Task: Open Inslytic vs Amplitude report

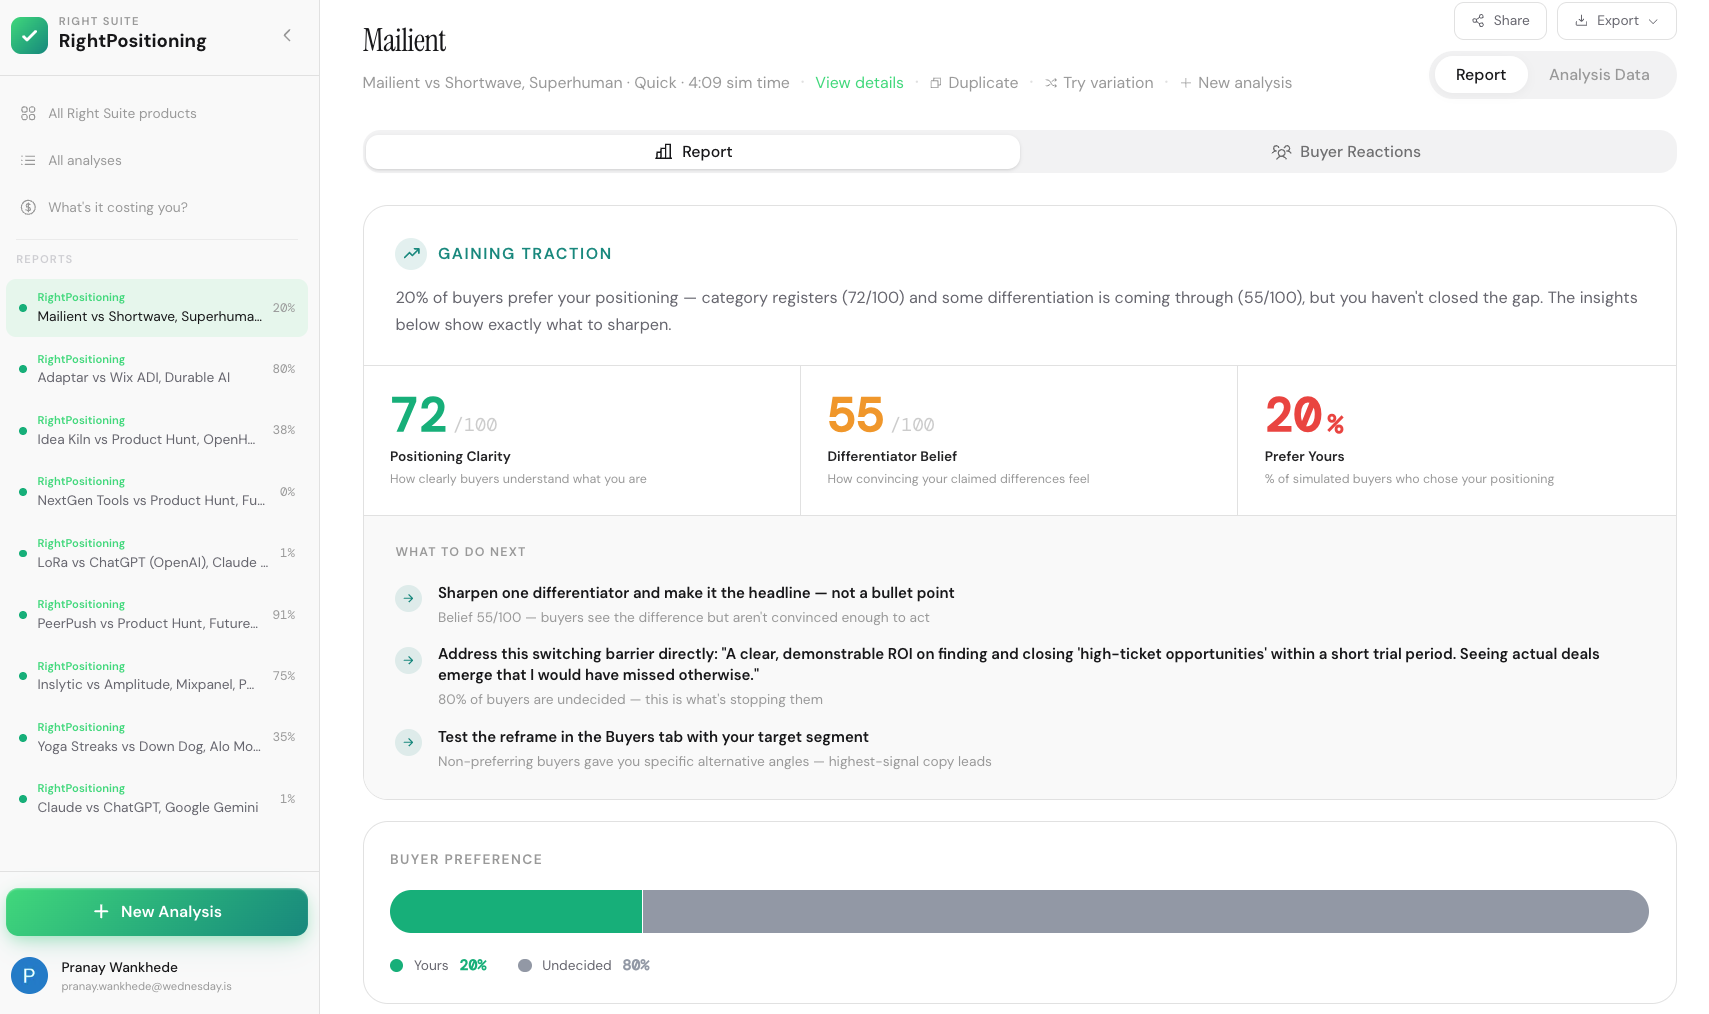Action: point(157,676)
